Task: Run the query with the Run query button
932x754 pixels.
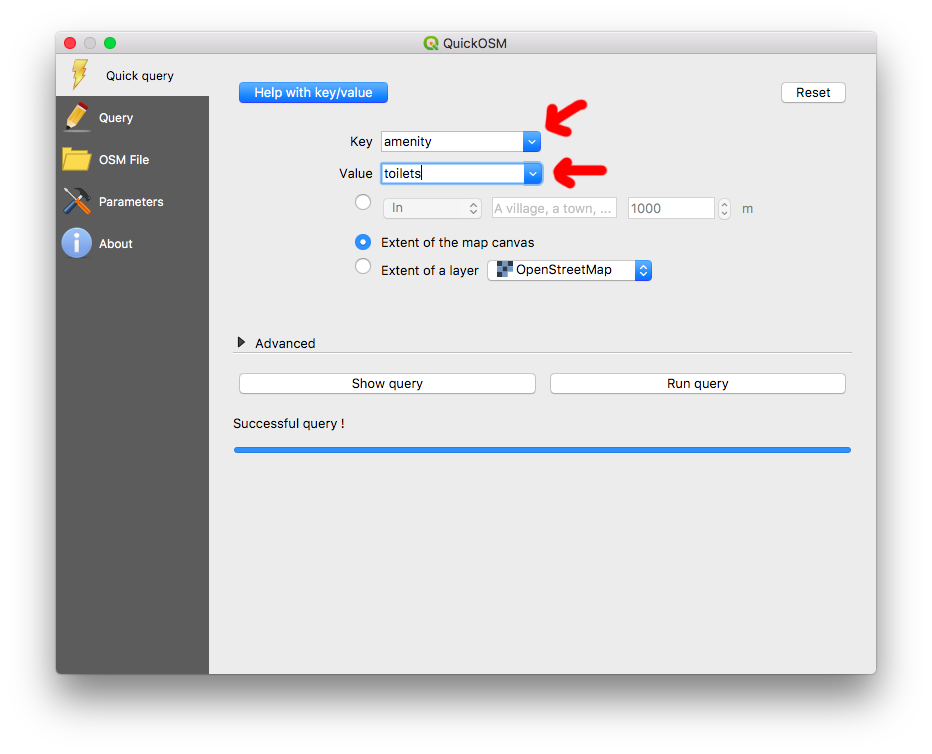Action: tap(697, 383)
